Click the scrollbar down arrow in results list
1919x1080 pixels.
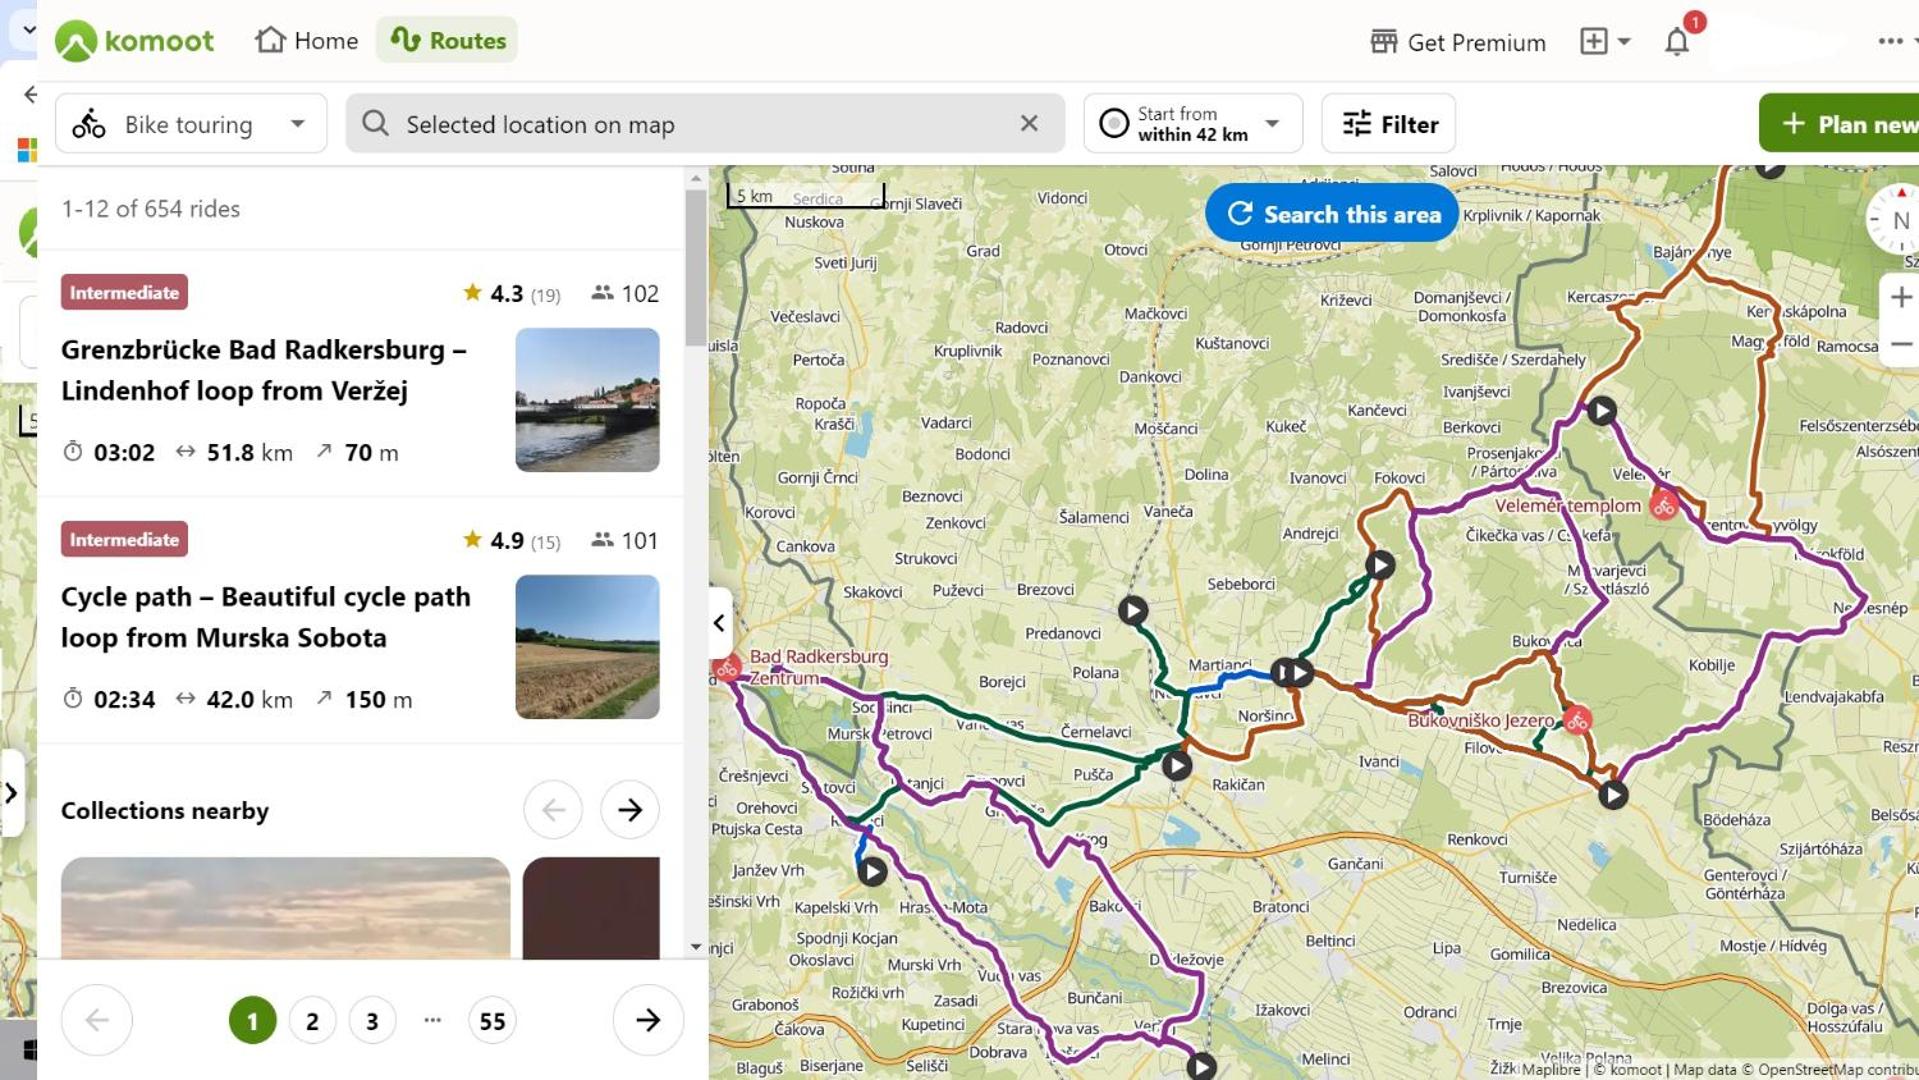(696, 946)
